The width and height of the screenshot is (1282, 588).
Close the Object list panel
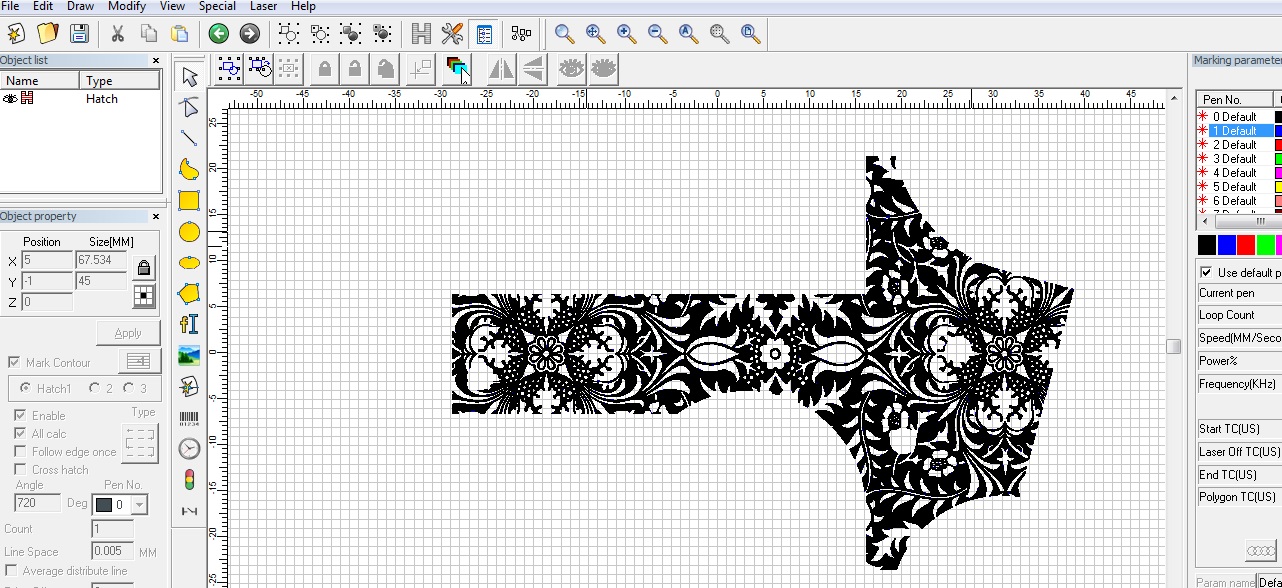(x=156, y=61)
